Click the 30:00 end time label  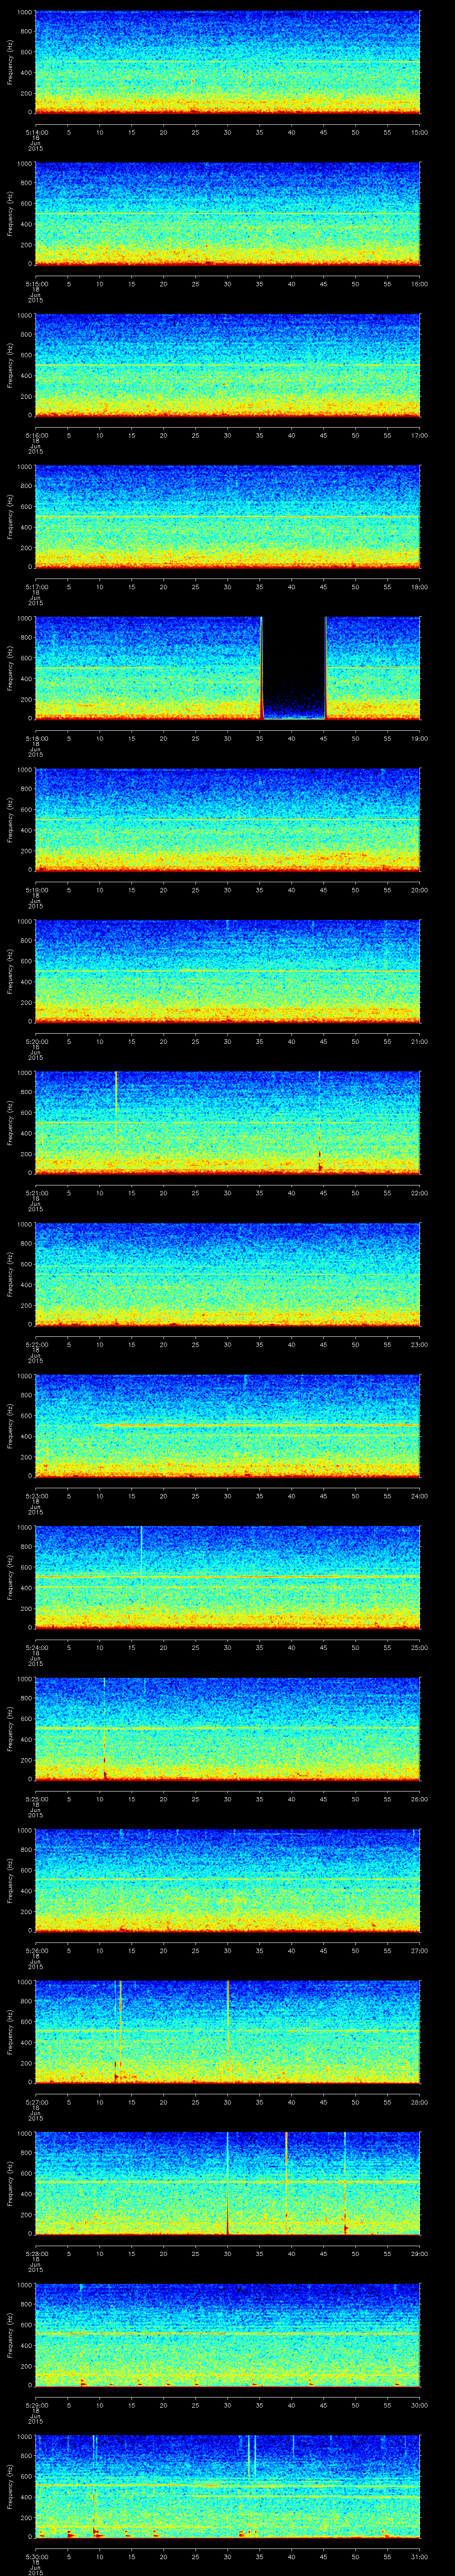419,2404
